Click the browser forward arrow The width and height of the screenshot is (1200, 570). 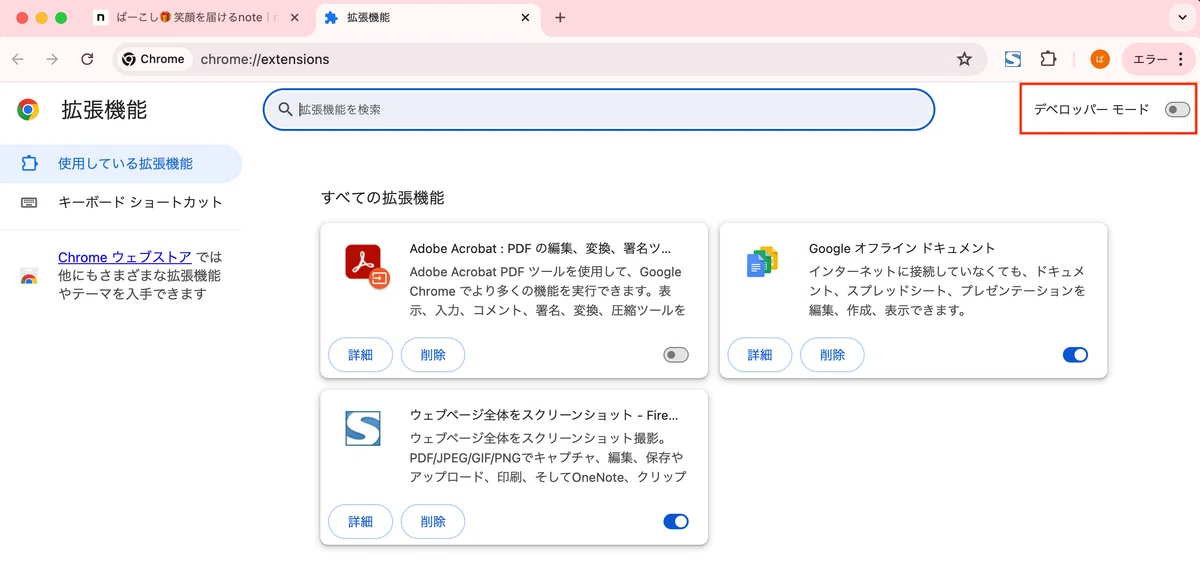point(52,59)
